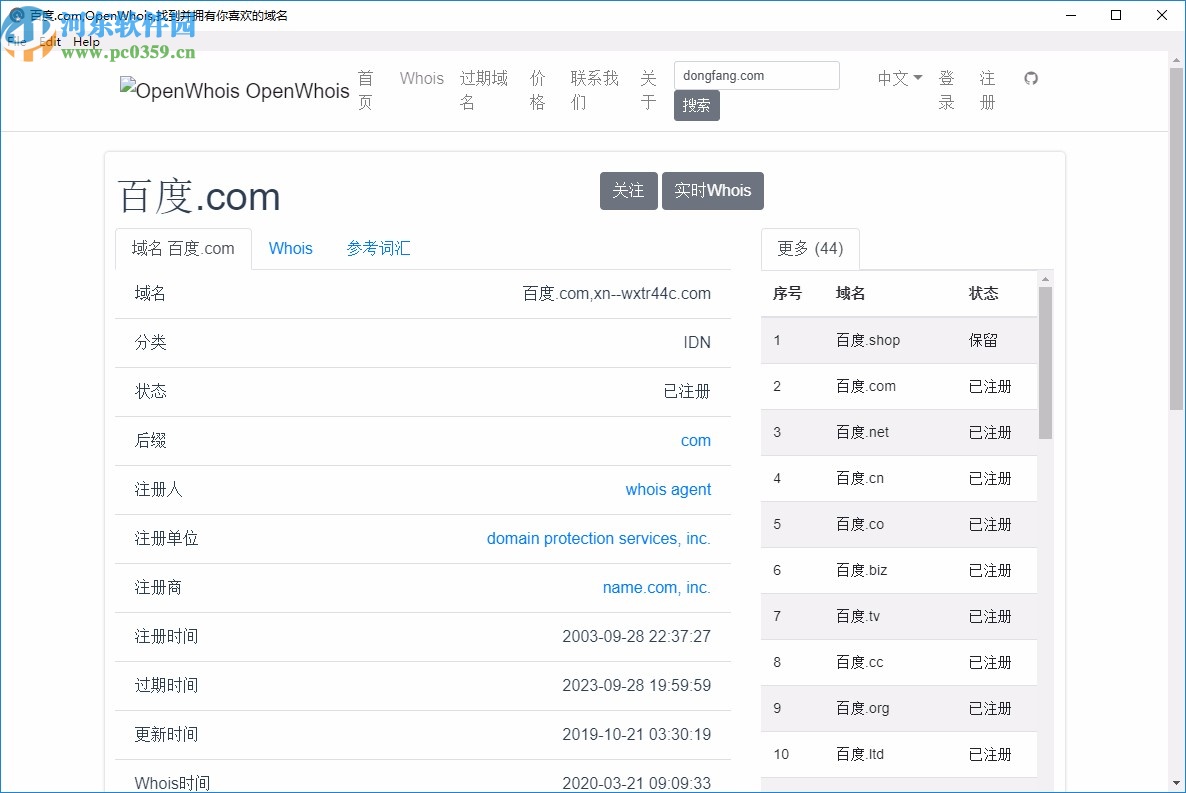Select the 域名 百度.com tab
This screenshot has width=1186, height=793.
(183, 248)
